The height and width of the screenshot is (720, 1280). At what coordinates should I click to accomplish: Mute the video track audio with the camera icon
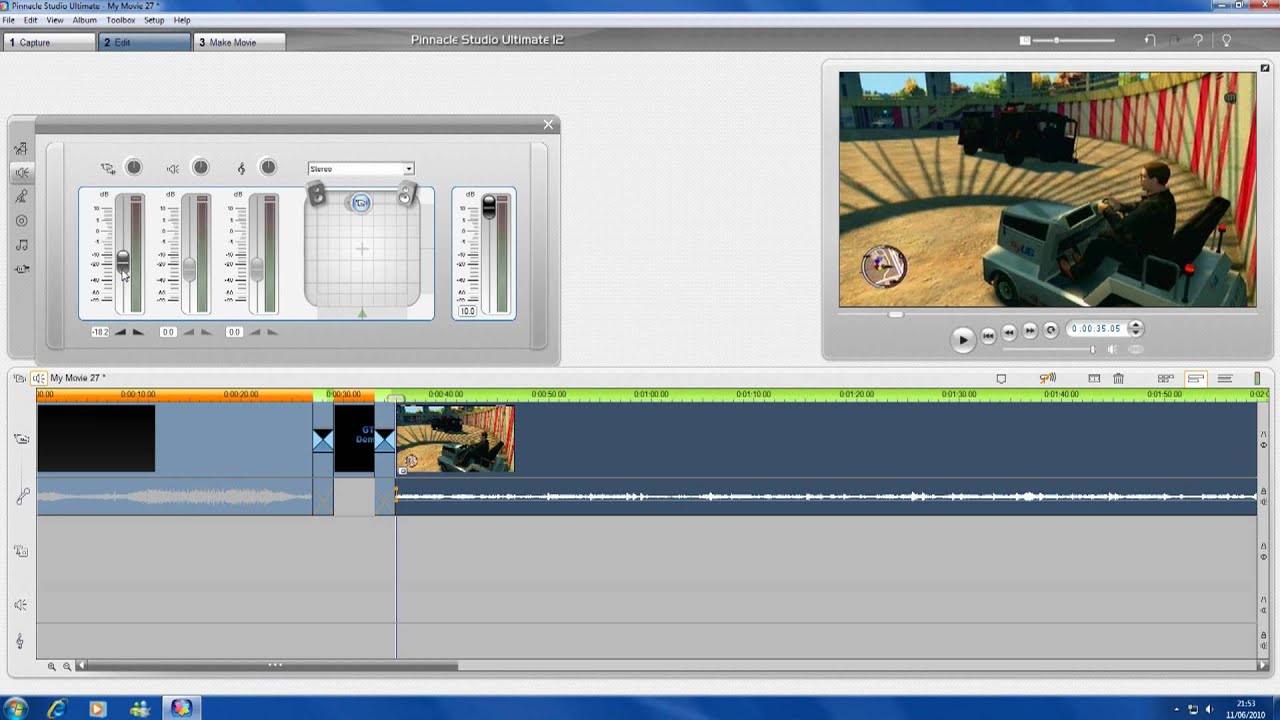click(x=108, y=168)
